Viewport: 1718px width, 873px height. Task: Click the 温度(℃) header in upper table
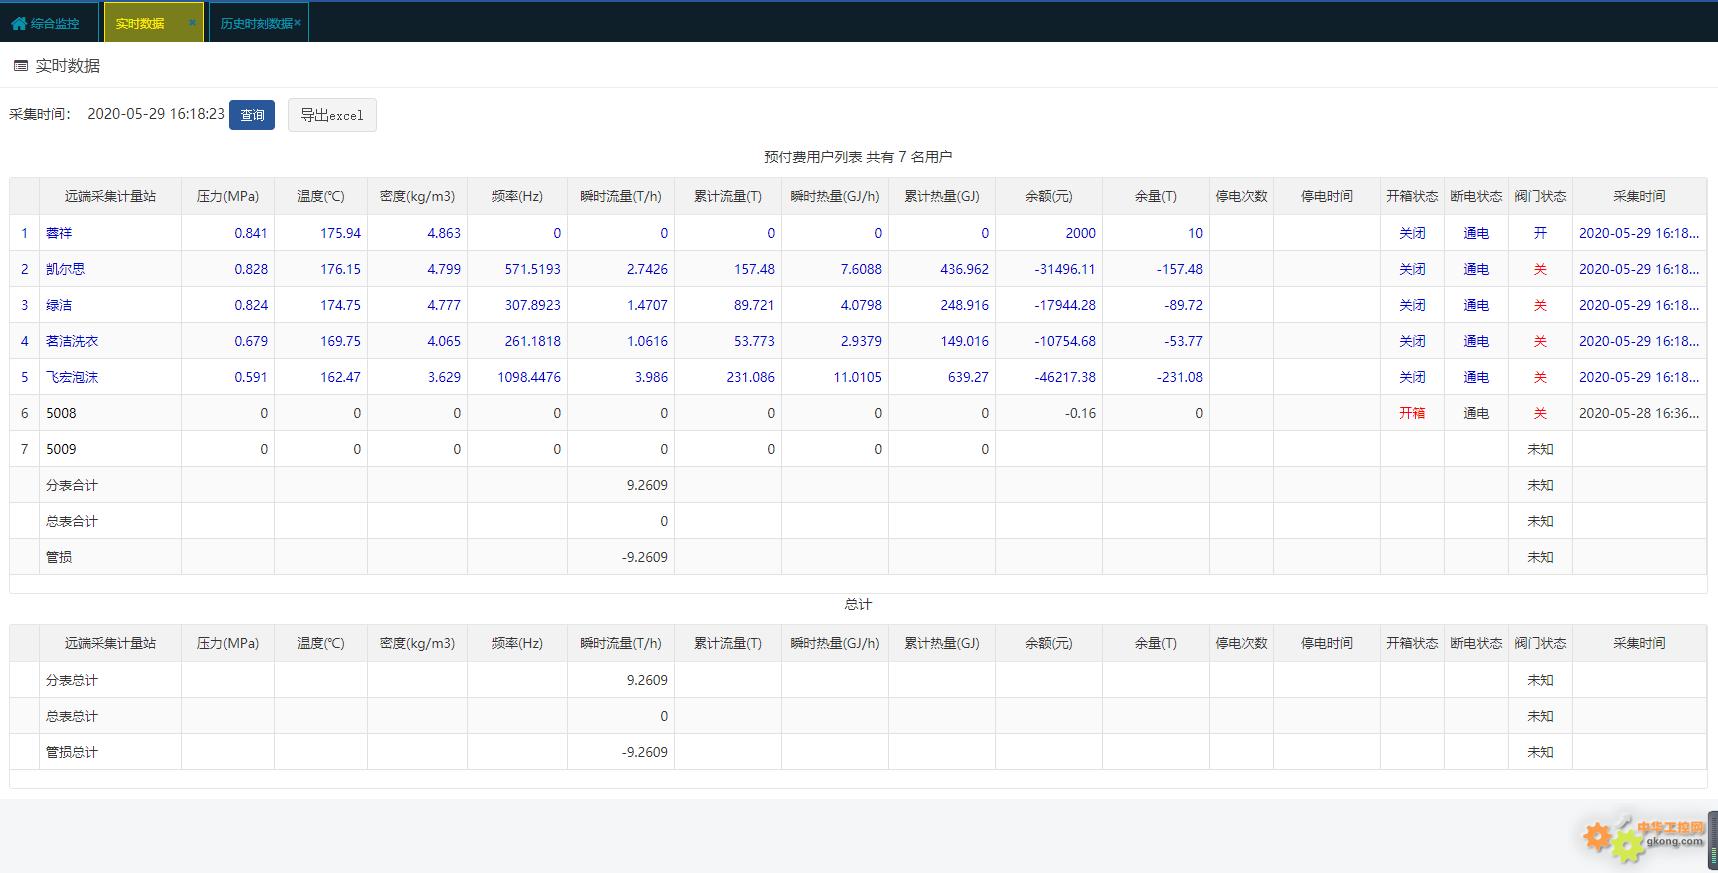321,196
